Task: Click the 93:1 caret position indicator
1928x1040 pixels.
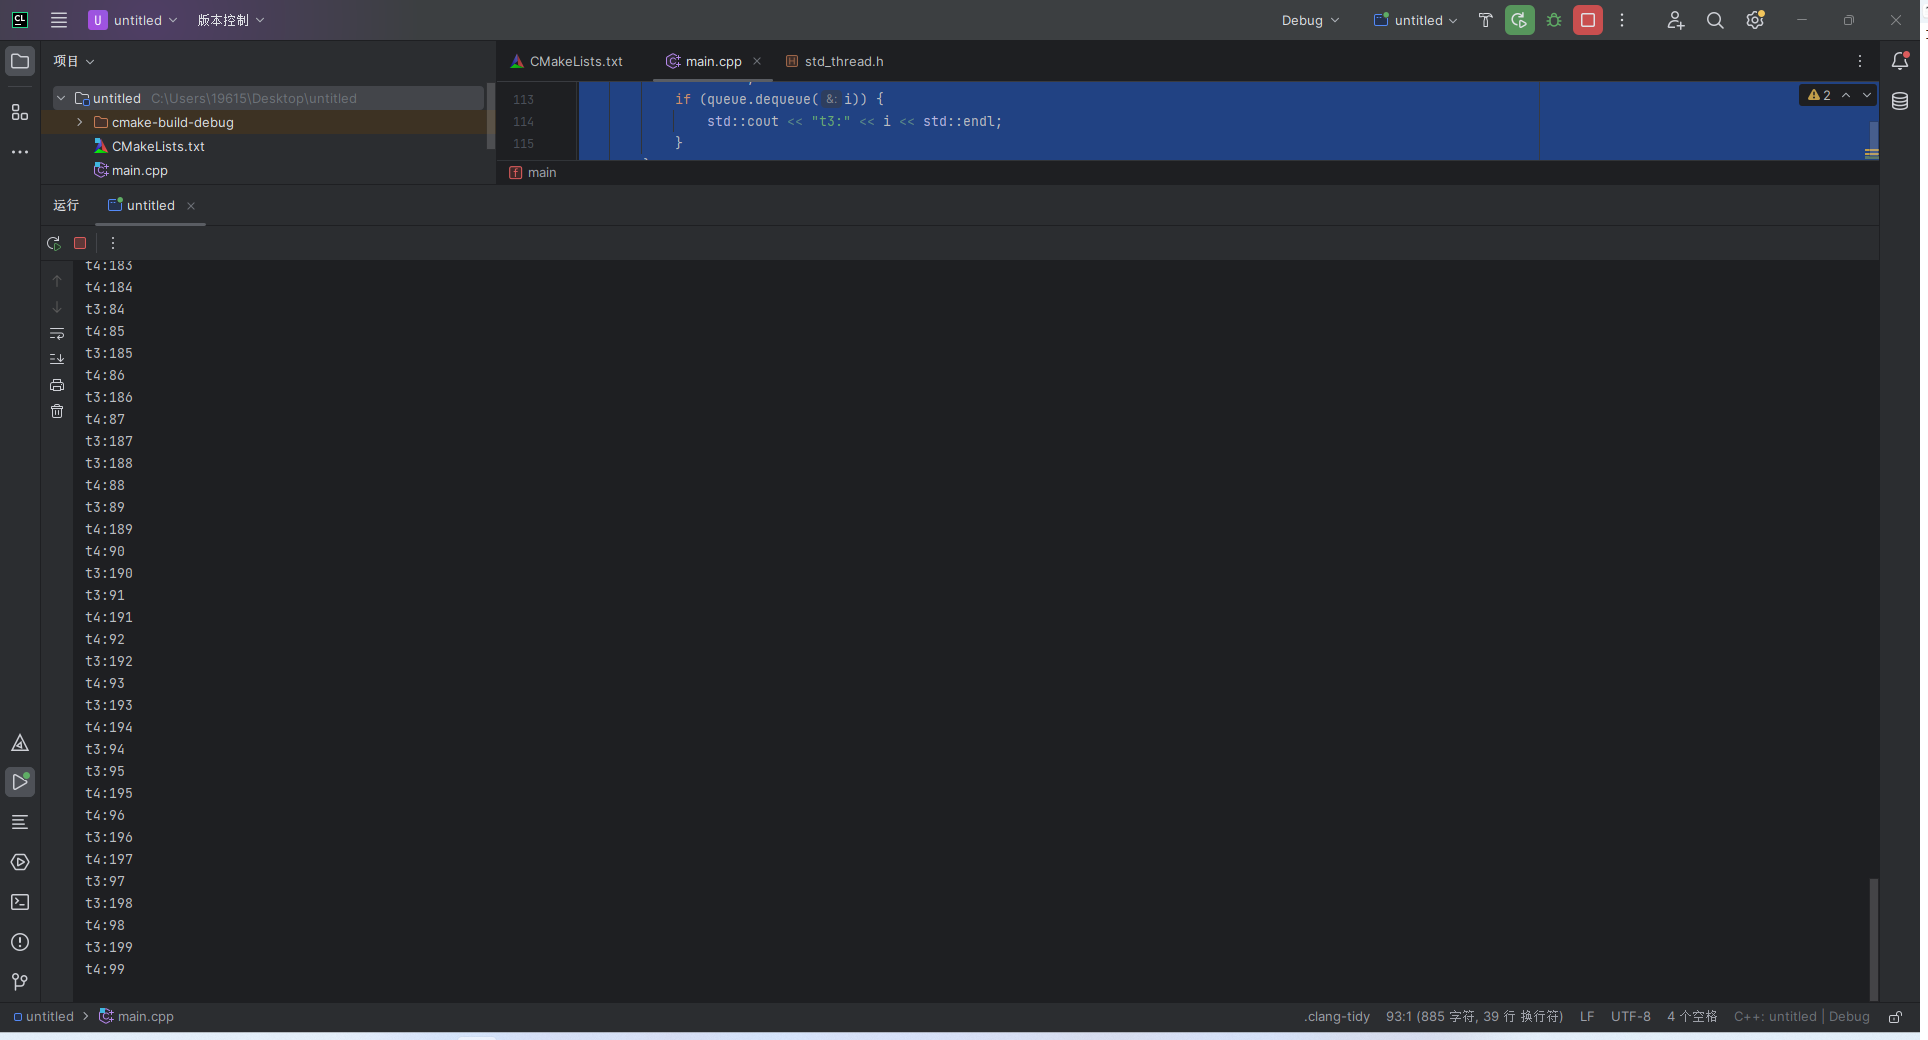Action: (x=1474, y=1016)
